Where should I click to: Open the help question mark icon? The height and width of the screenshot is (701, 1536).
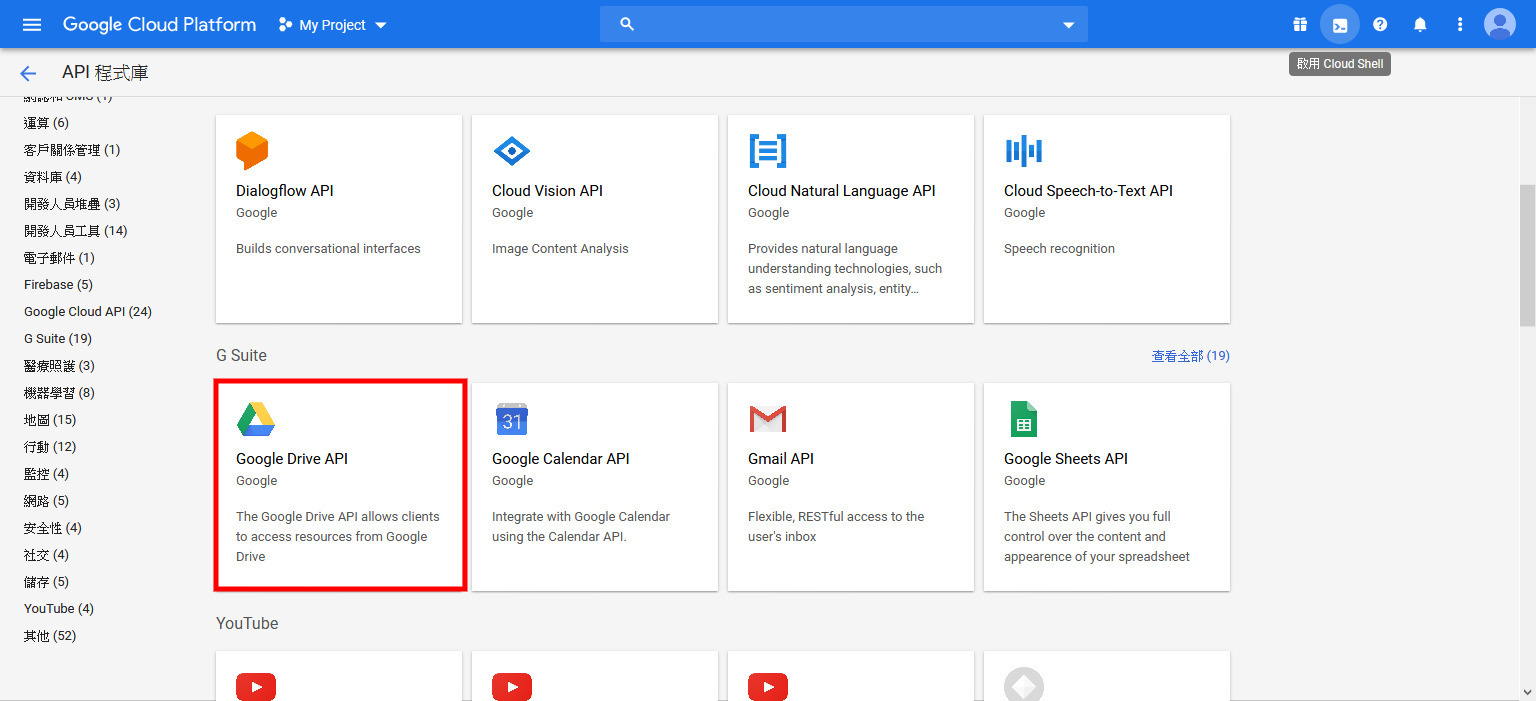click(1380, 24)
